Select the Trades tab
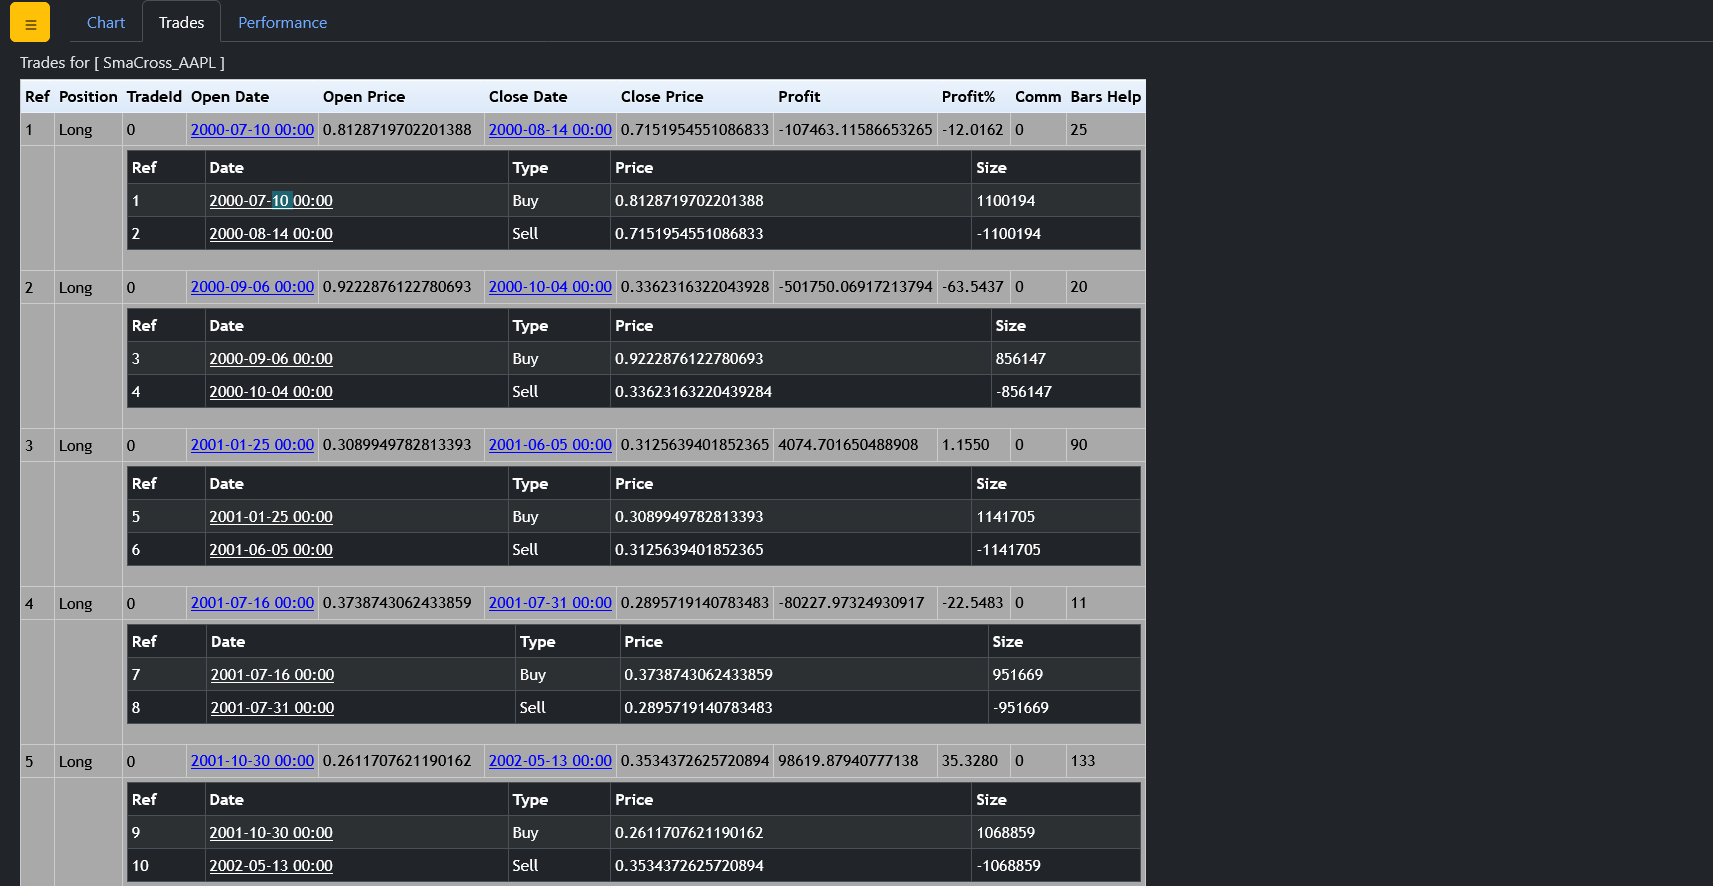Screen dimensions: 1713x886 coord(181,22)
